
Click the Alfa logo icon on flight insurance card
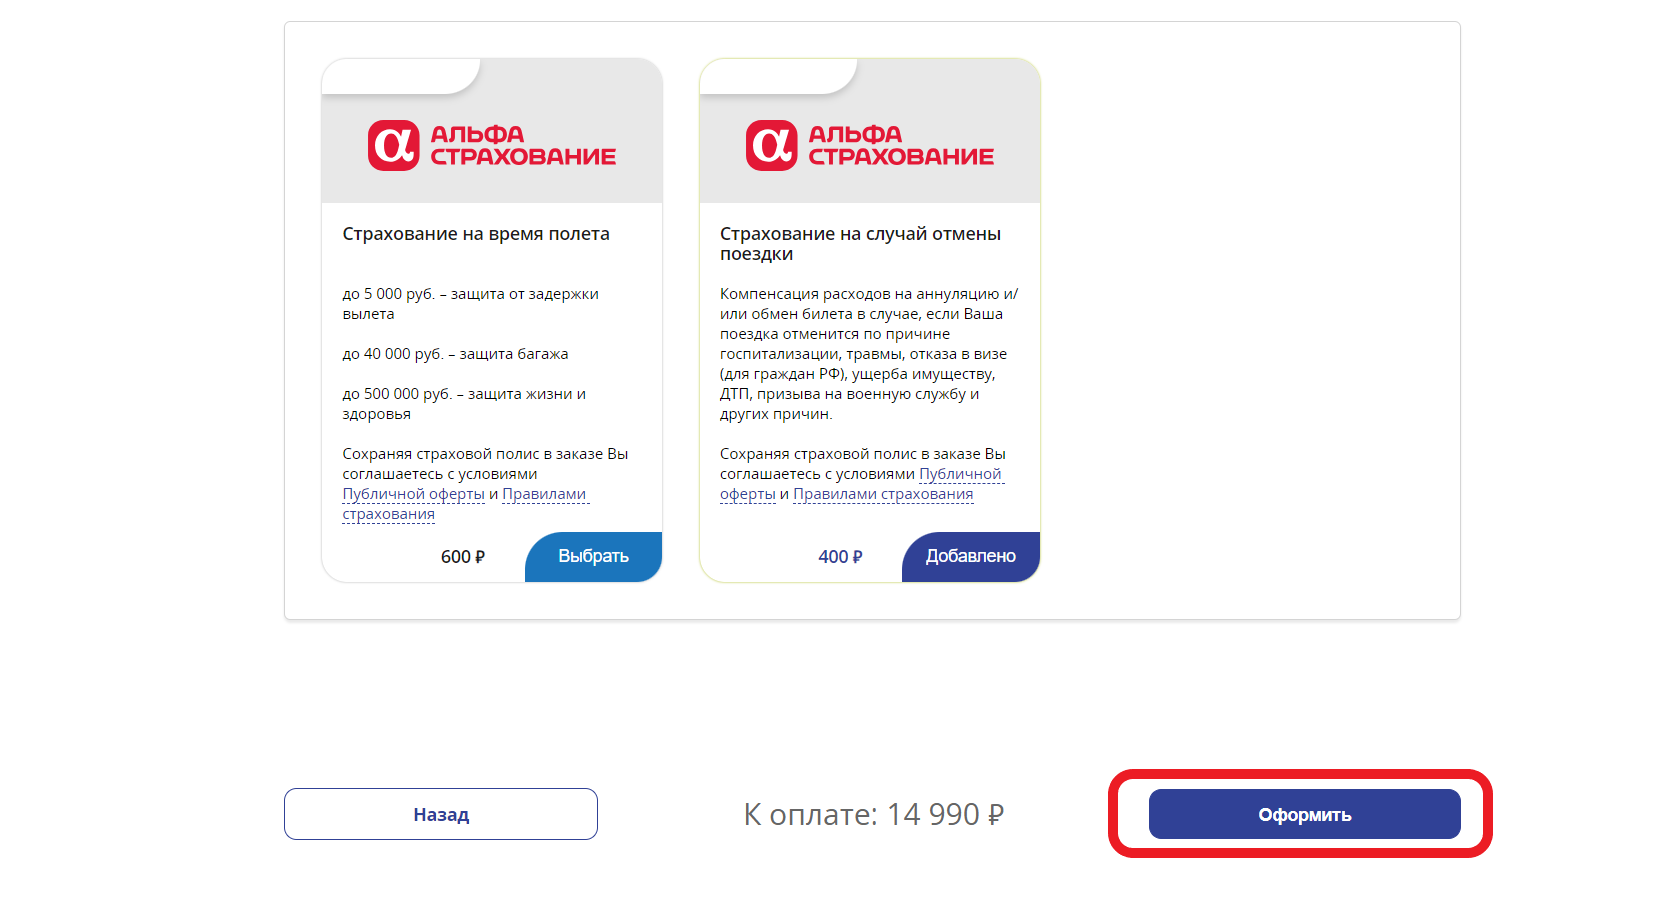(x=393, y=146)
